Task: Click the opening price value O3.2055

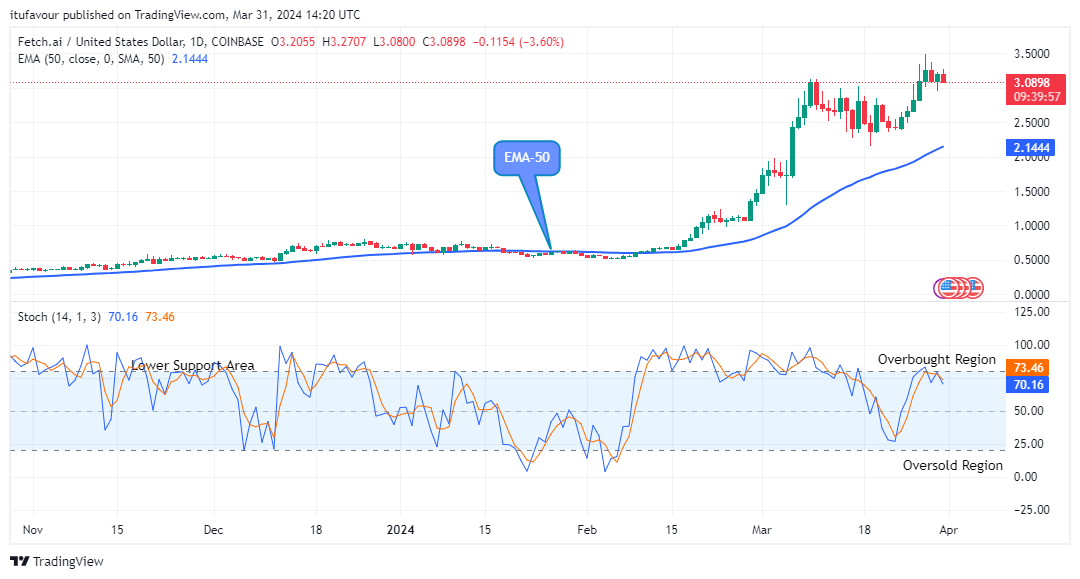Action: tap(293, 42)
